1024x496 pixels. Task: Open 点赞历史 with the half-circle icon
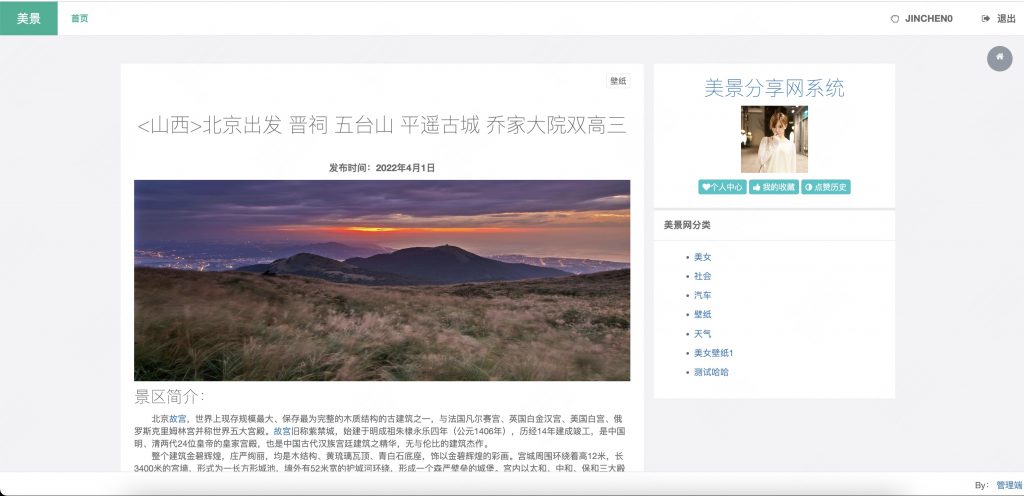(x=826, y=187)
